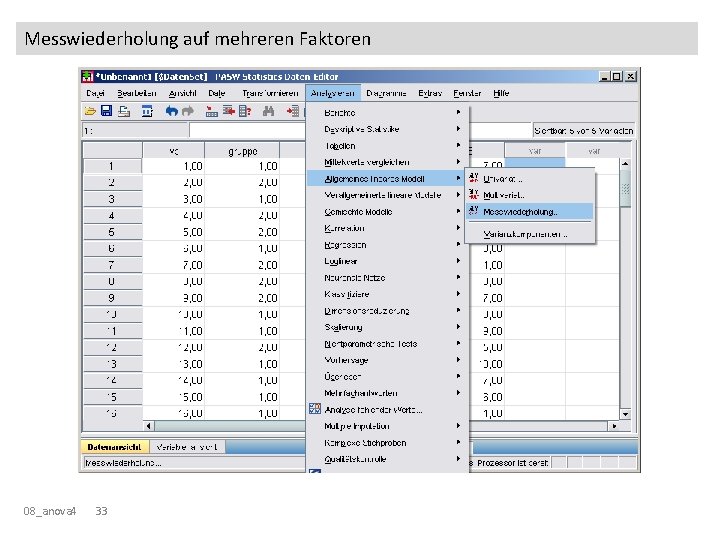The height and width of the screenshot is (540, 720).
Task: Open the Fenster menu
Action: pyautogui.click(x=467, y=93)
